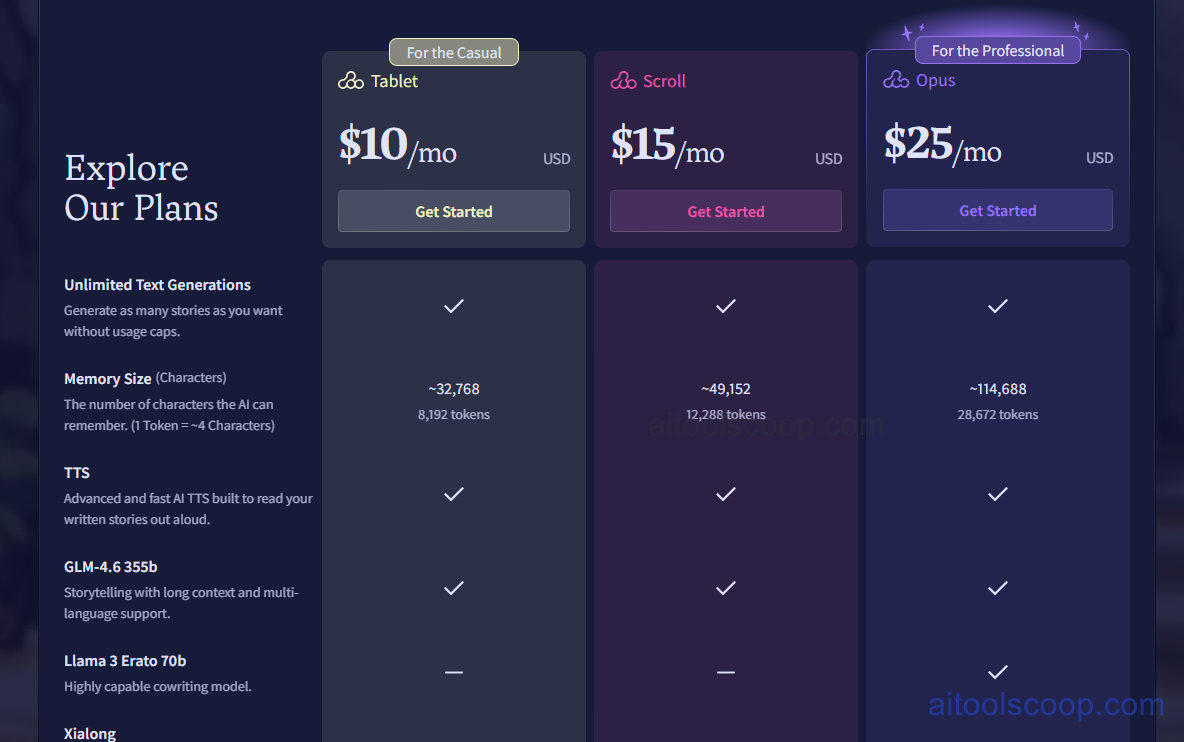Viewport: 1184px width, 742px height.
Task: Click the $25/mo price on Opus
Action: (942, 145)
